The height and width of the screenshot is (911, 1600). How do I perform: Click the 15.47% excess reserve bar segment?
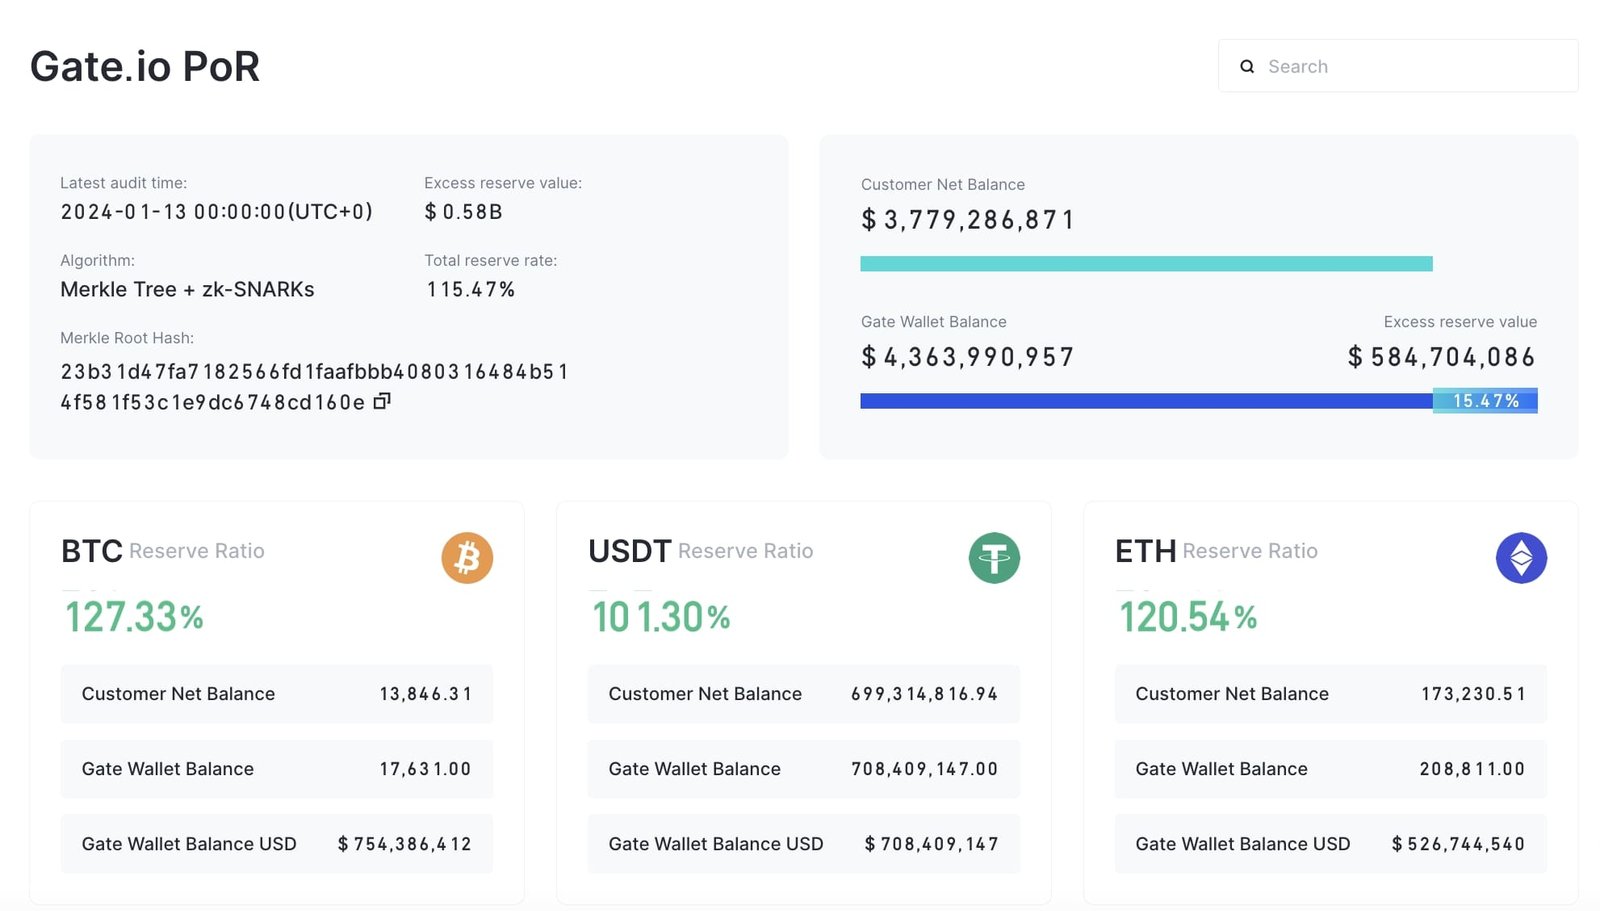[x=1485, y=401]
